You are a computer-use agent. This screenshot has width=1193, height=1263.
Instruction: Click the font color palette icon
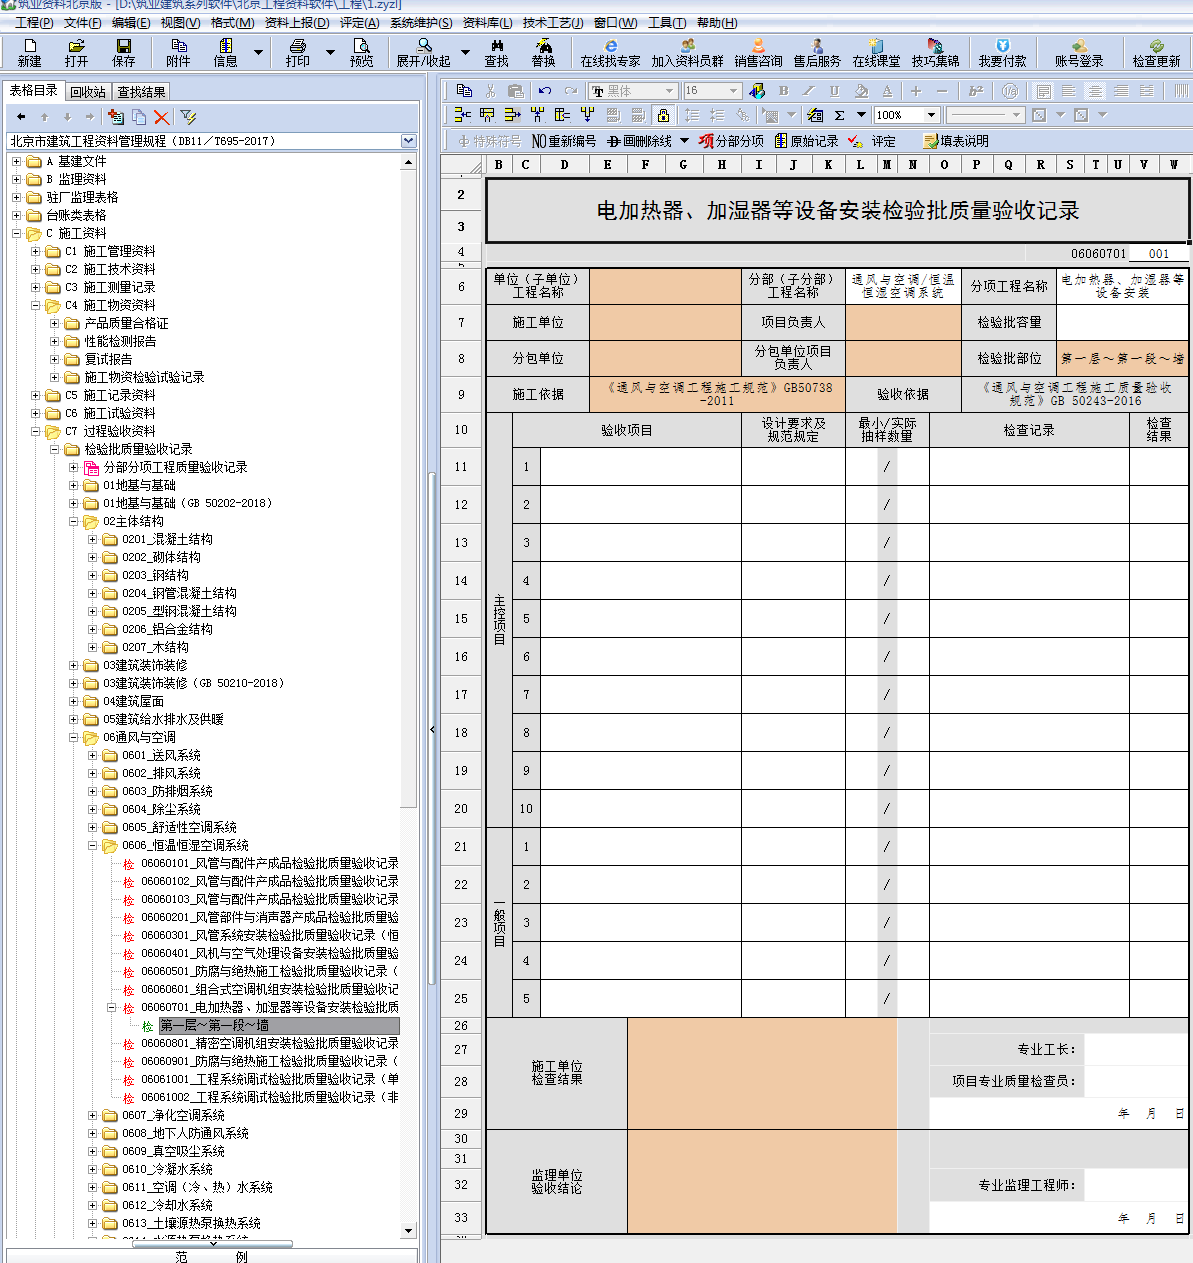point(757,90)
